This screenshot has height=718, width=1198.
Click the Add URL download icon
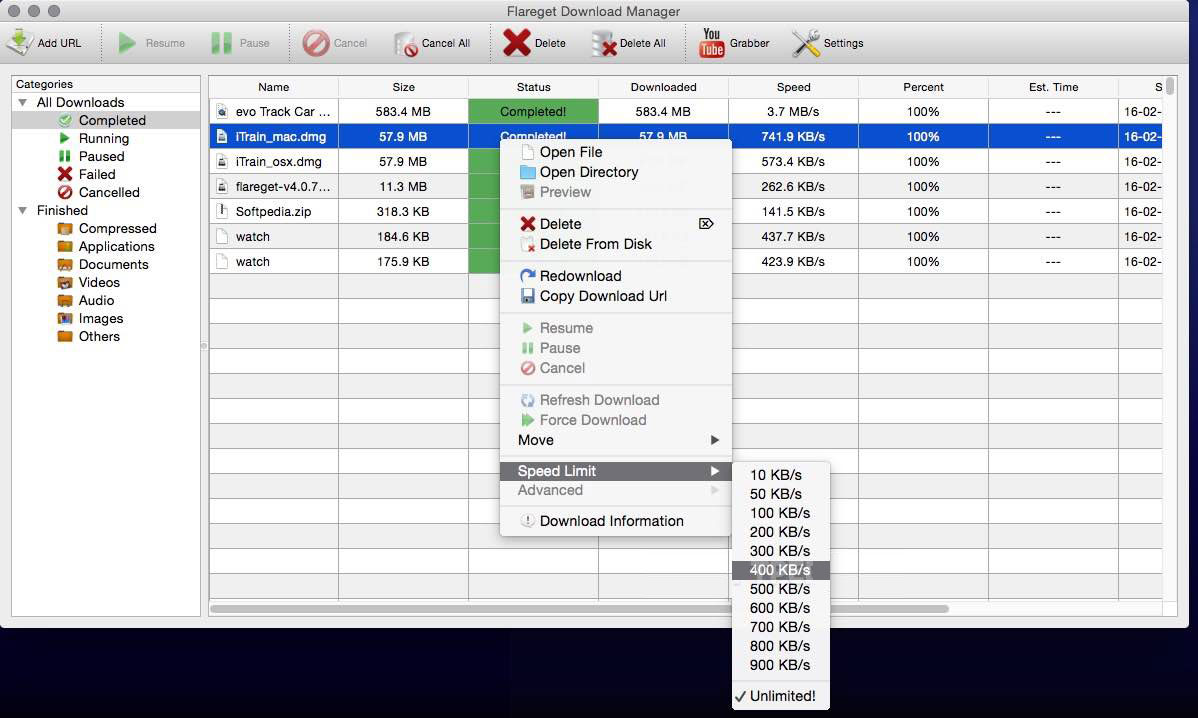pyautogui.click(x=19, y=43)
